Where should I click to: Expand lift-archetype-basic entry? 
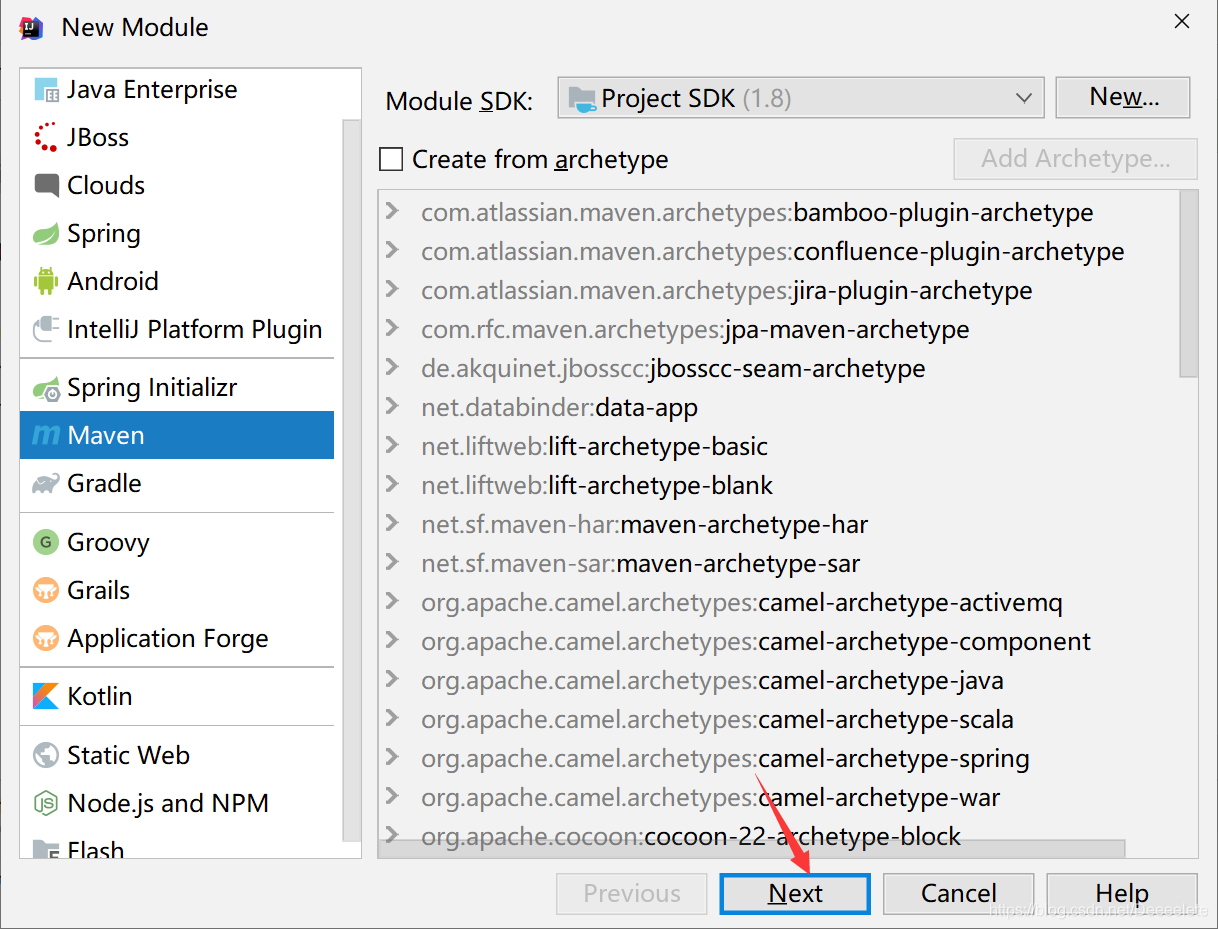[392, 446]
